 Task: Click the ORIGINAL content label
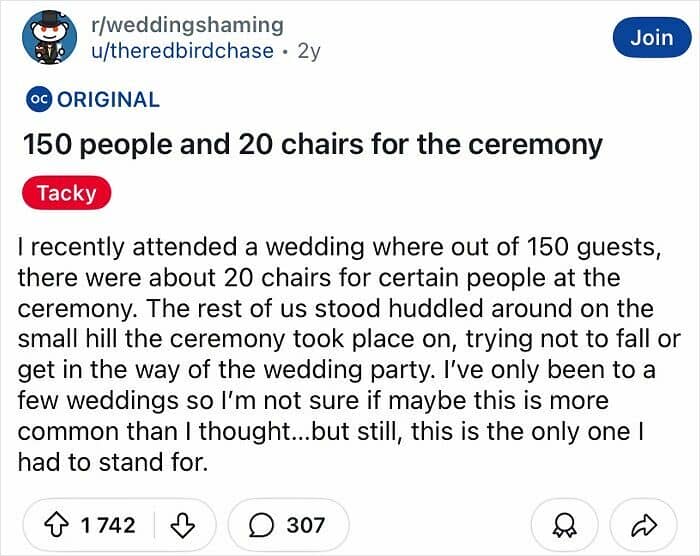point(108,100)
